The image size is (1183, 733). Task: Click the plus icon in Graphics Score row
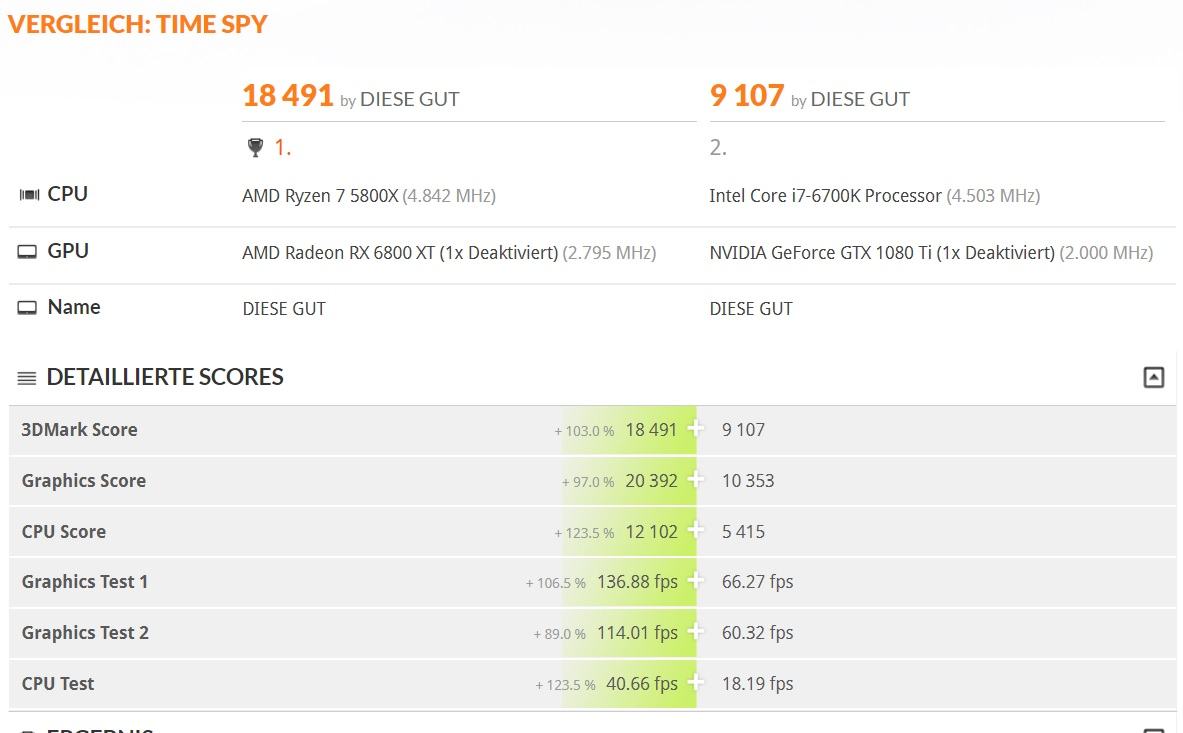(x=696, y=480)
